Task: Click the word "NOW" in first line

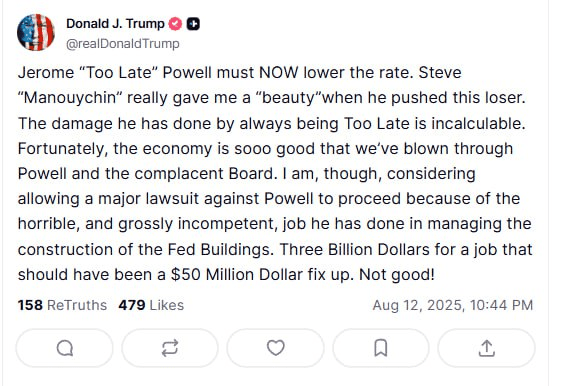Action: pyautogui.click(x=279, y=73)
